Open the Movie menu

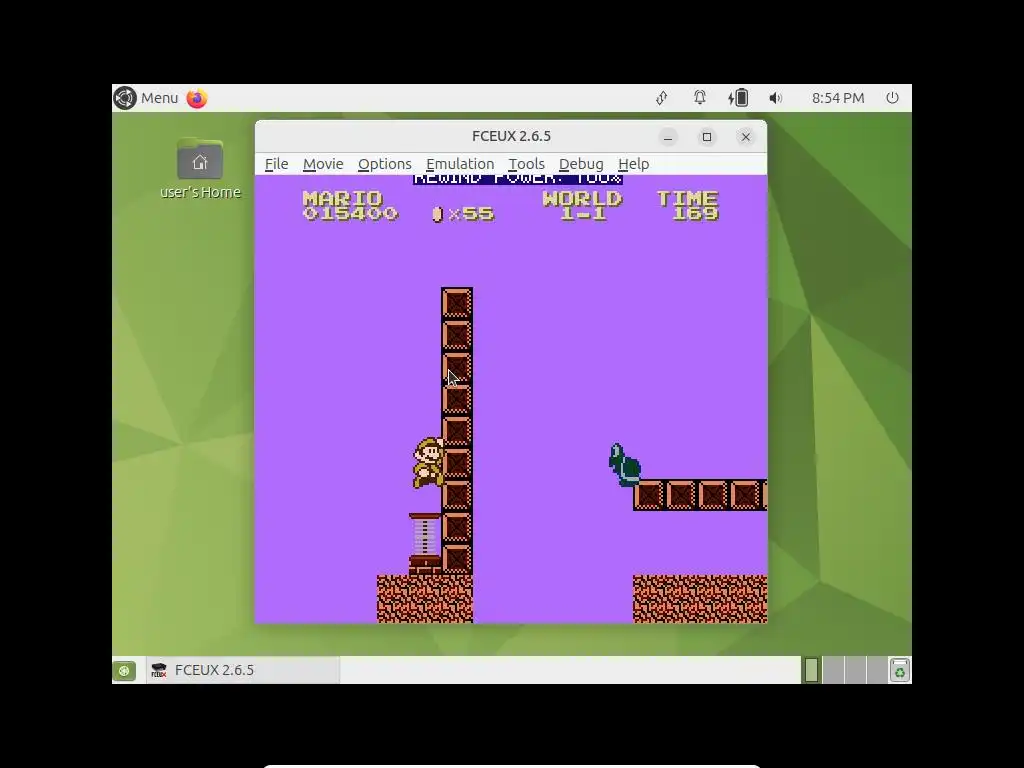[x=323, y=164]
